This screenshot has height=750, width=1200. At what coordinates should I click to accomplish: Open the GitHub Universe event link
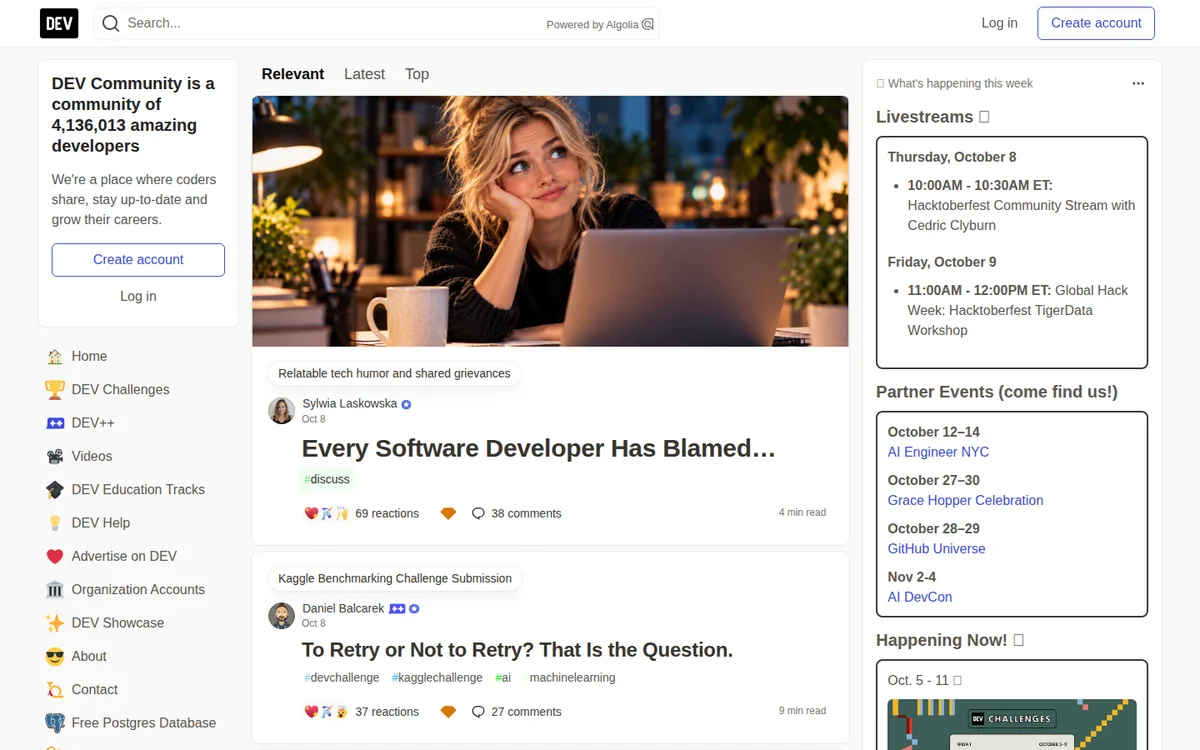pyautogui.click(x=936, y=548)
